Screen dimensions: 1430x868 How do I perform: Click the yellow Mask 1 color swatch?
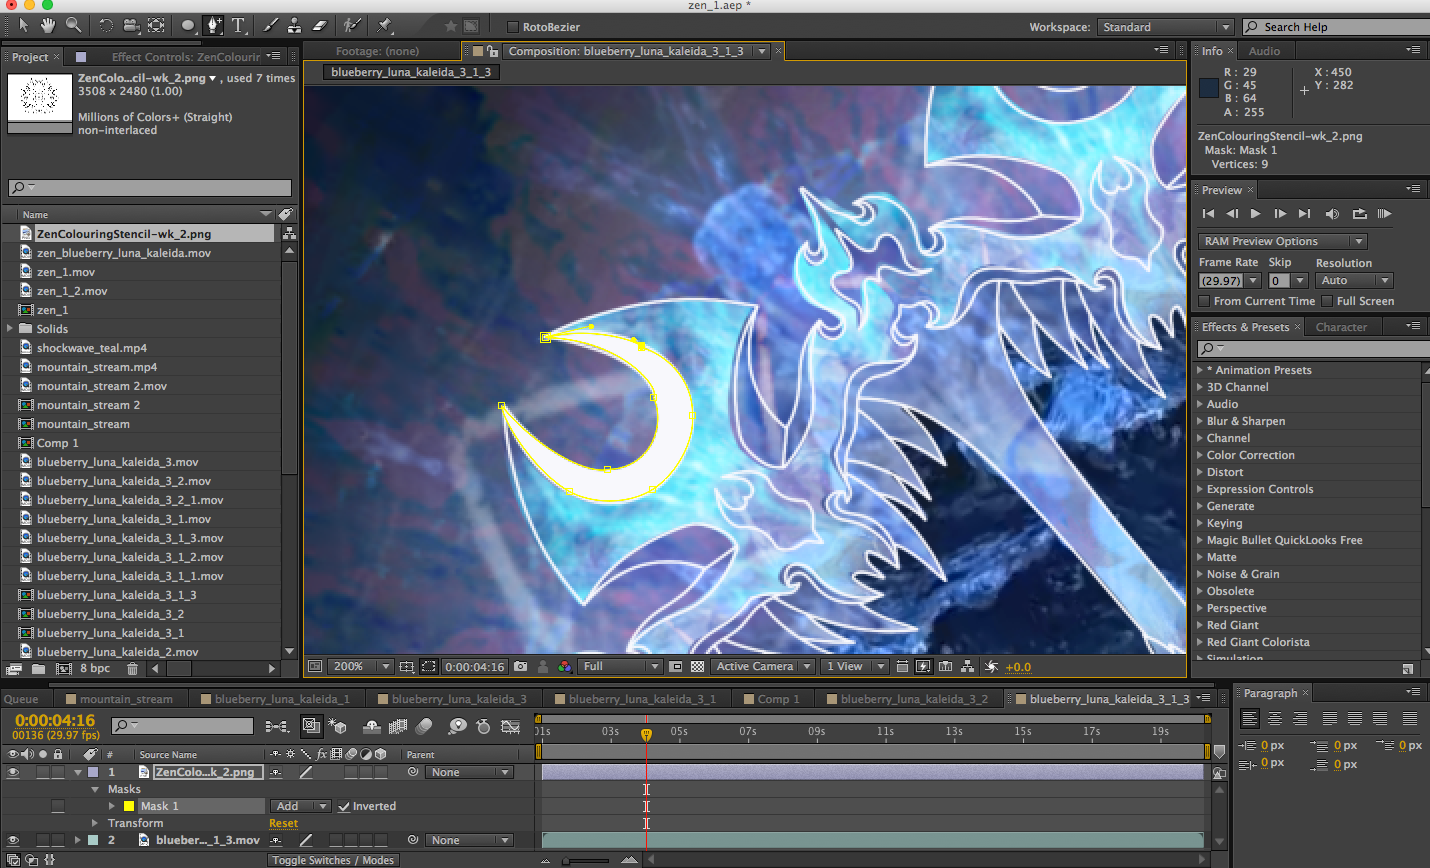pyautogui.click(x=129, y=806)
